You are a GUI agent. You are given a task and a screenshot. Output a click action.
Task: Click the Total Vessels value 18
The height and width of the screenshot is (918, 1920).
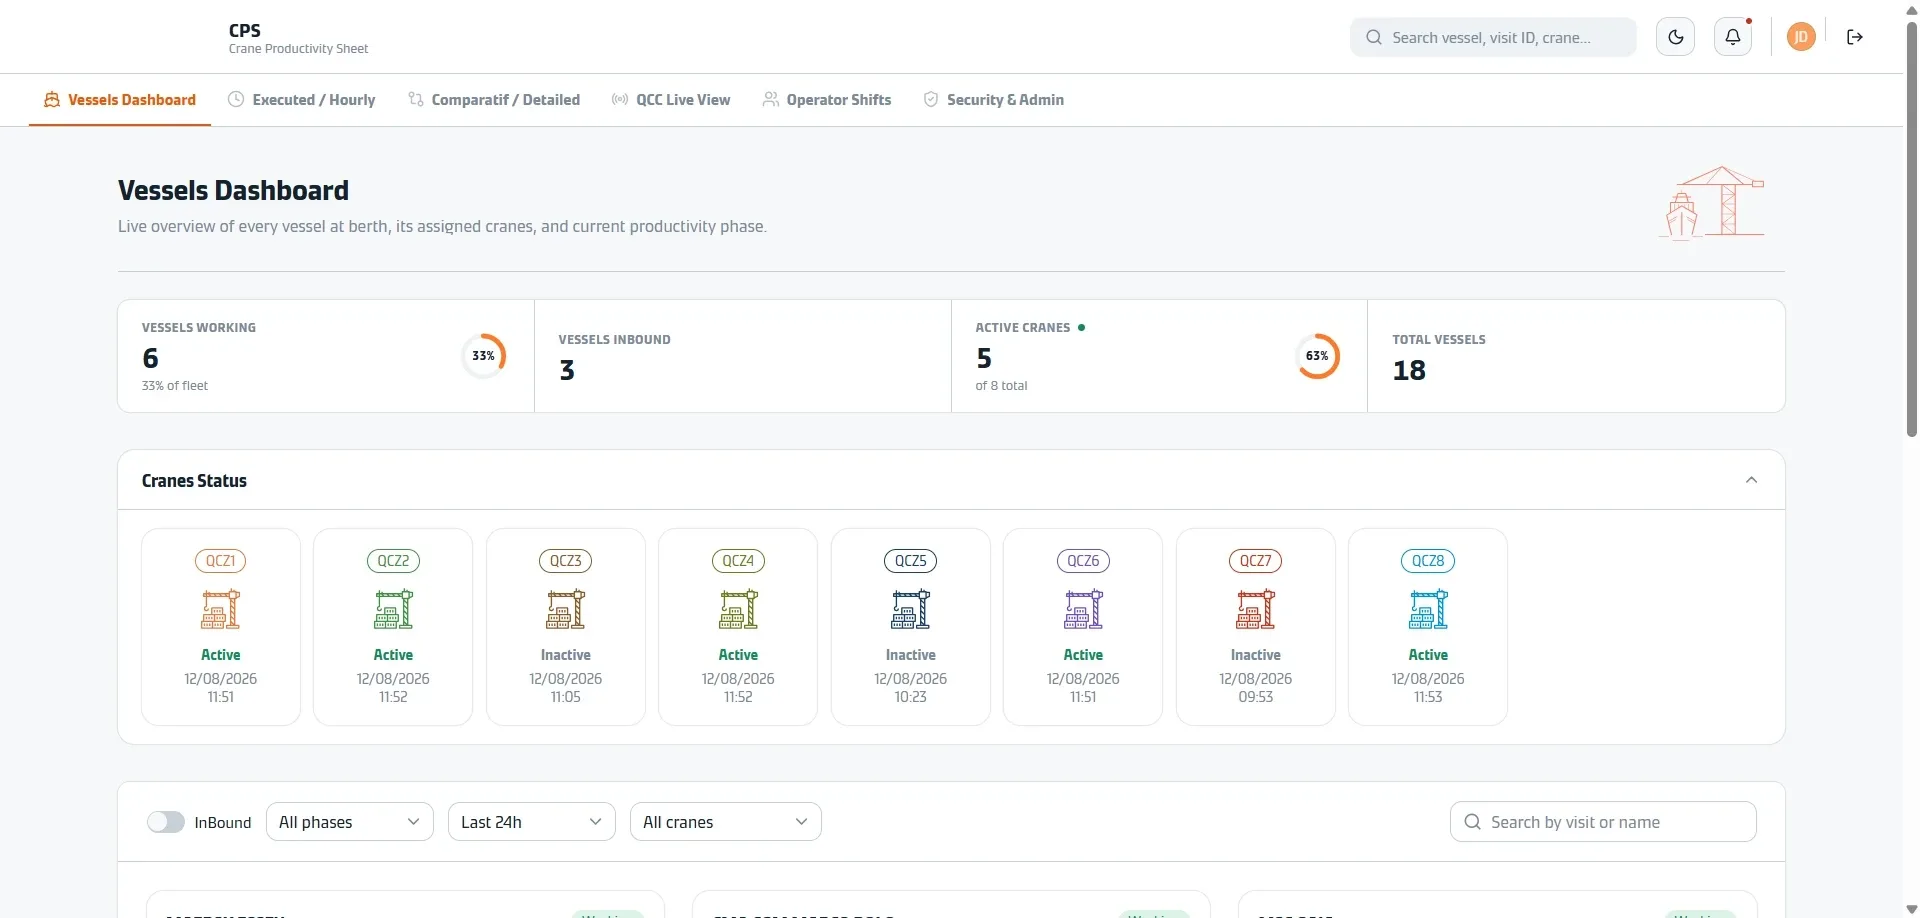tap(1409, 371)
